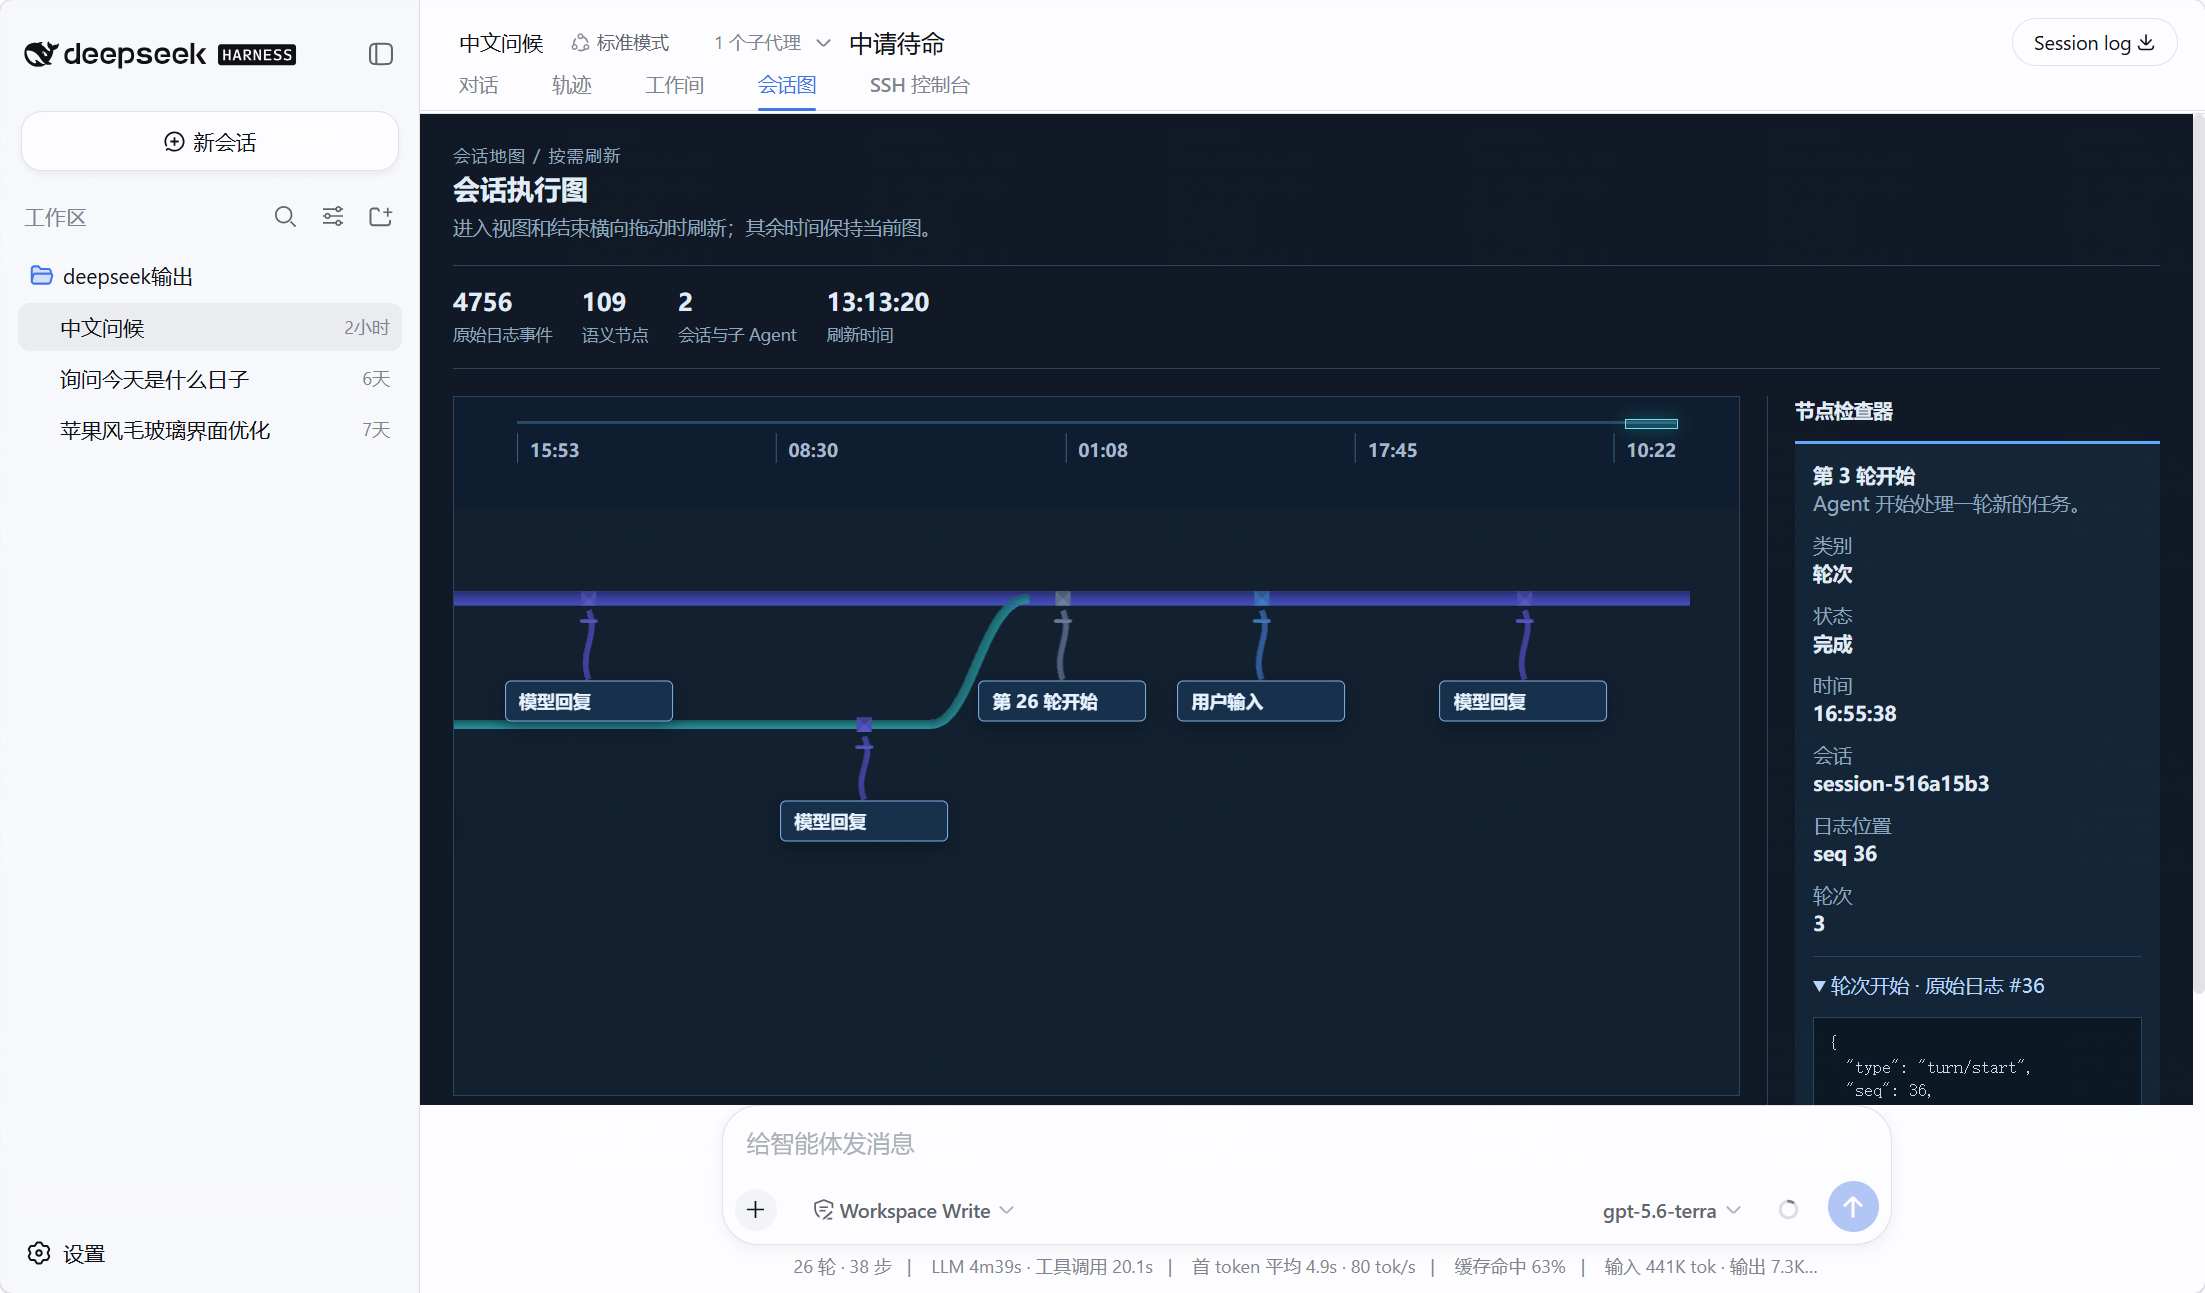Click the 申请待命 status label
2205x1293 pixels.
click(896, 44)
